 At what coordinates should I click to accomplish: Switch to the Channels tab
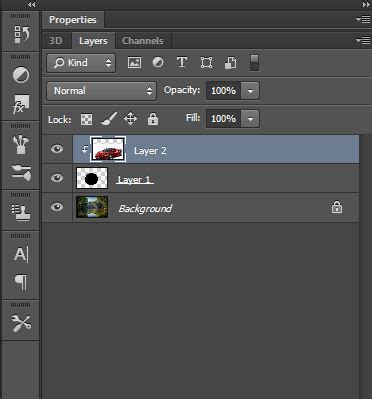pos(143,41)
